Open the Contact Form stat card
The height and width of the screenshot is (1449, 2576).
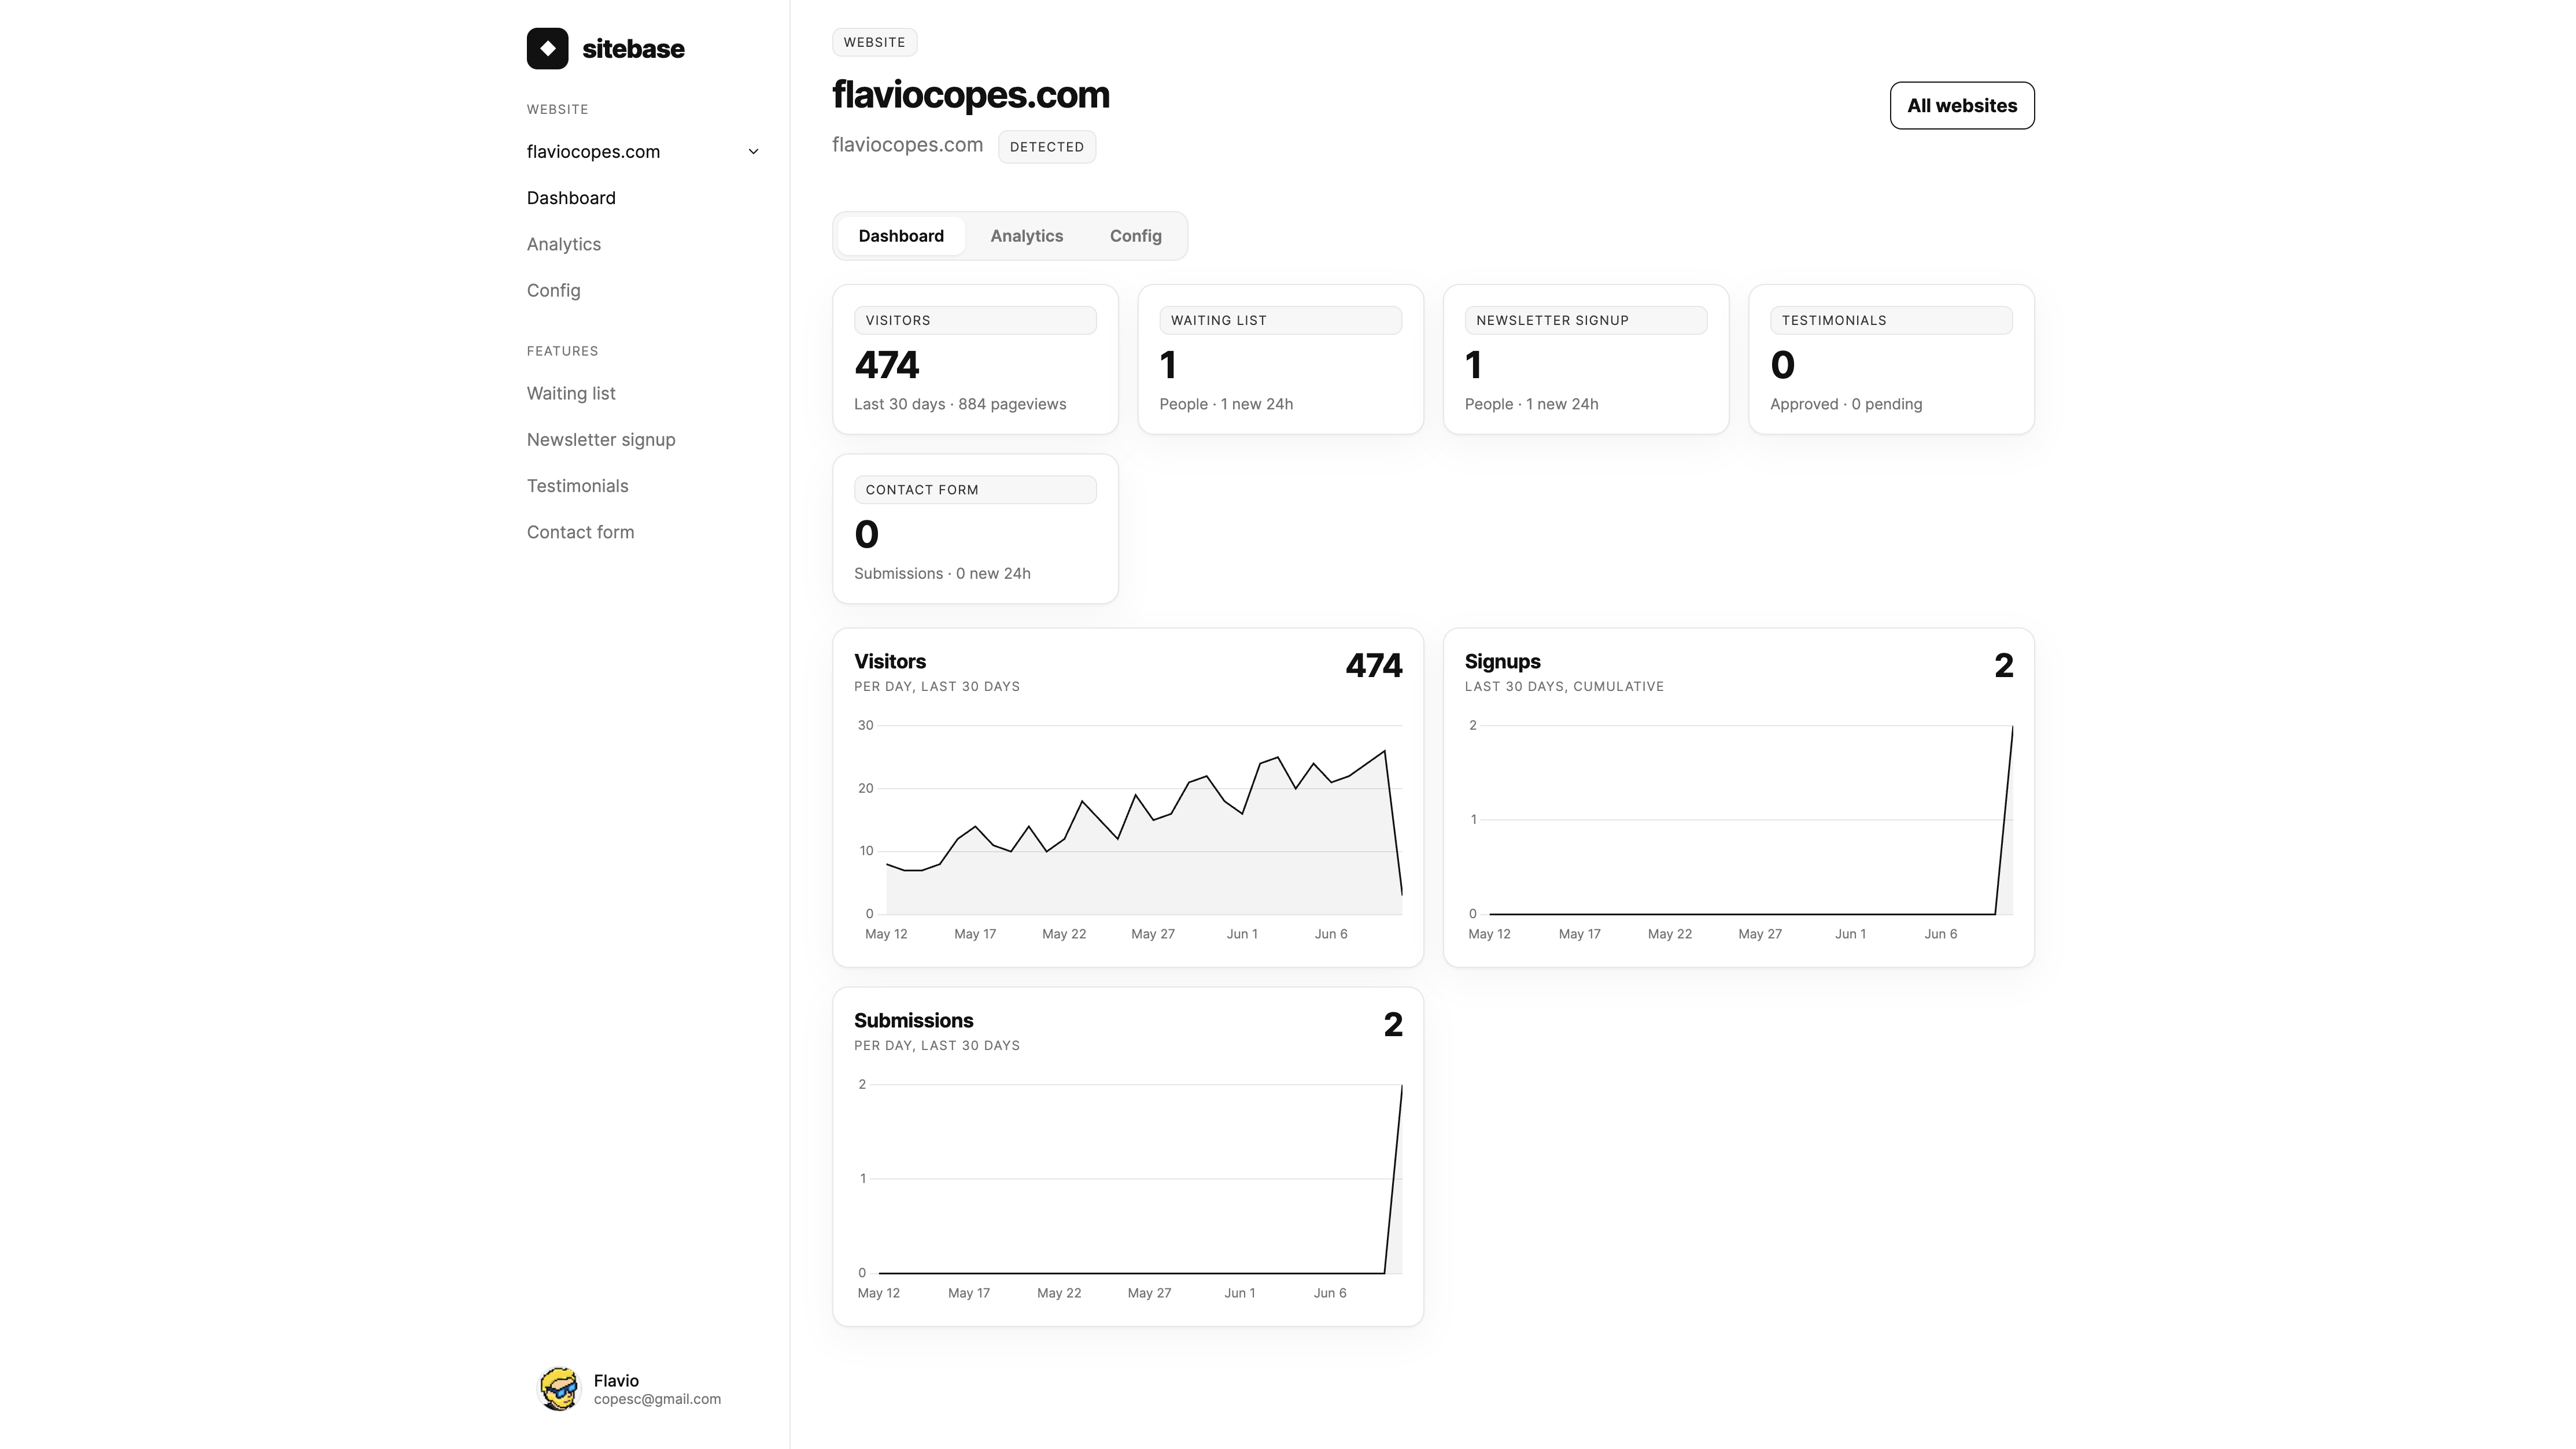(x=975, y=529)
